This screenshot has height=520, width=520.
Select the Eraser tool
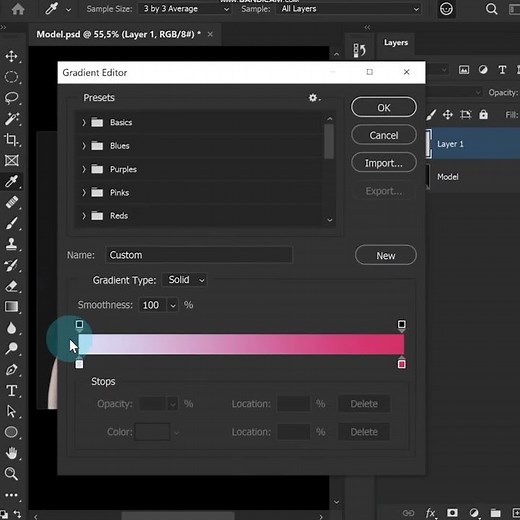11,286
